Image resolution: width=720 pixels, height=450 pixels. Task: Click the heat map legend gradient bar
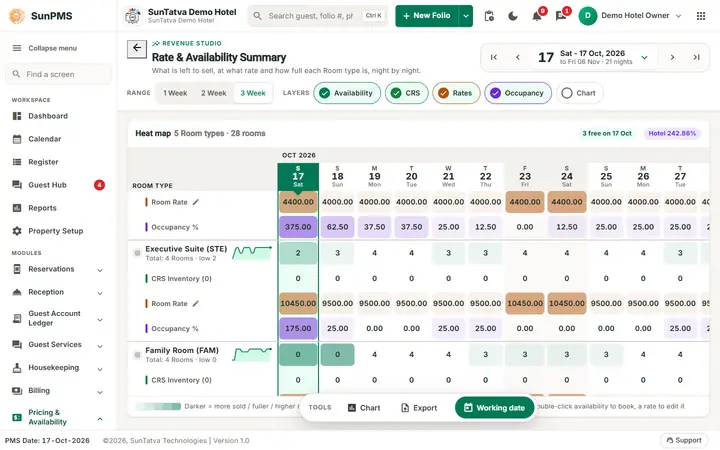[158, 406]
